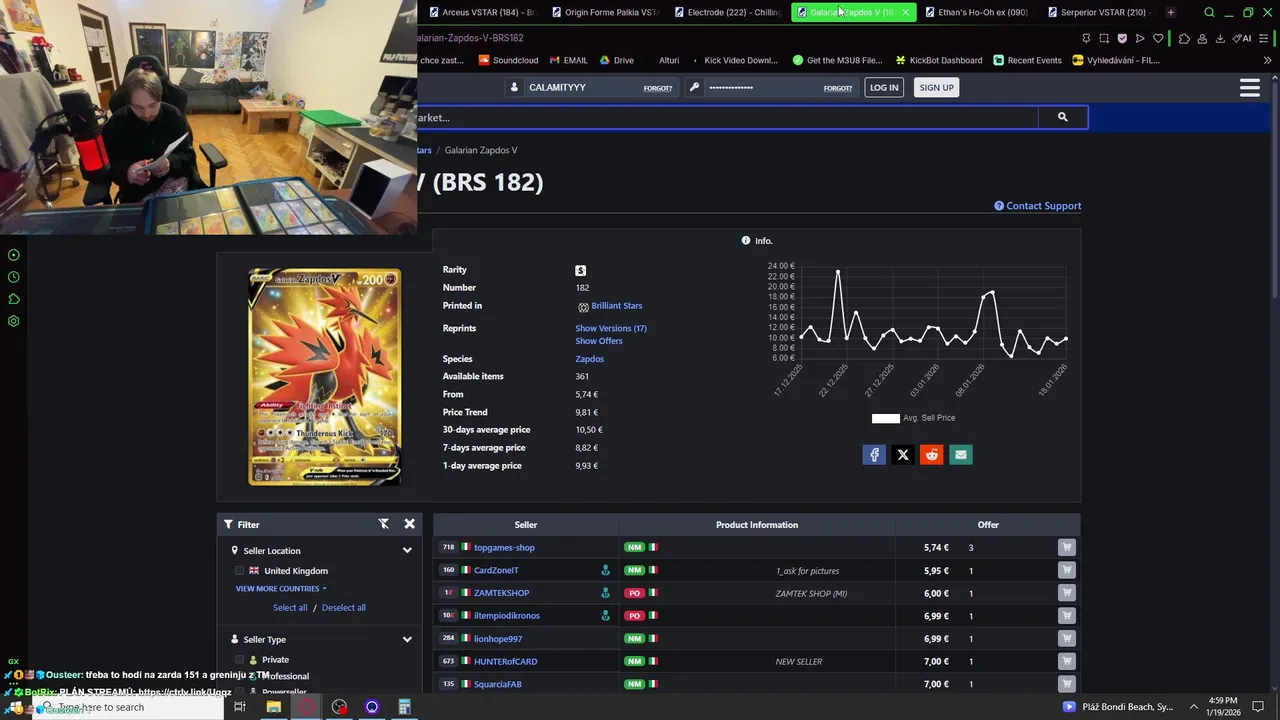The image size is (1280, 720).
Task: Click the SIGN UP button
Action: pyautogui.click(x=936, y=87)
